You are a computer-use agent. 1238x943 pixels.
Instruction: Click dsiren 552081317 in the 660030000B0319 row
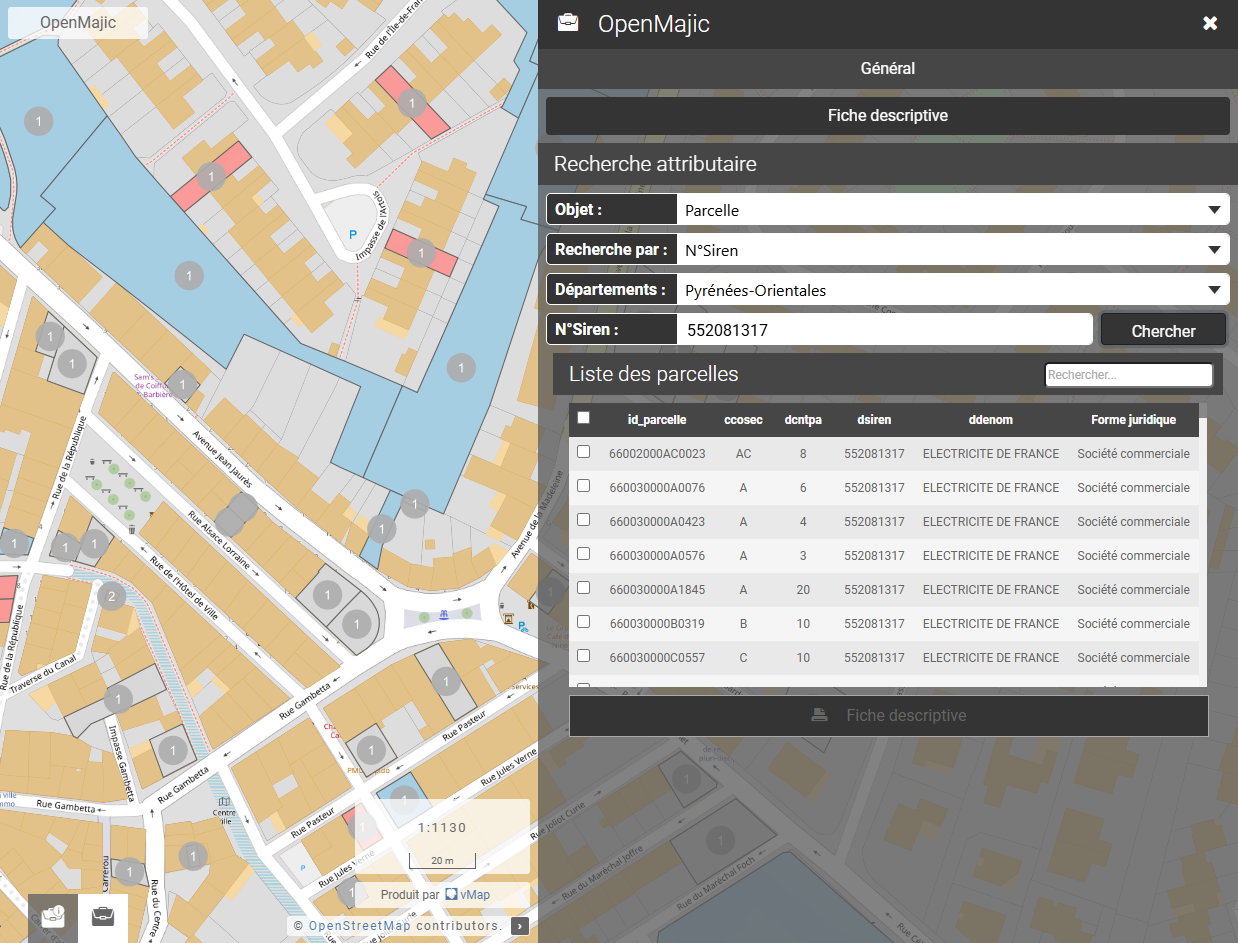[x=874, y=624]
